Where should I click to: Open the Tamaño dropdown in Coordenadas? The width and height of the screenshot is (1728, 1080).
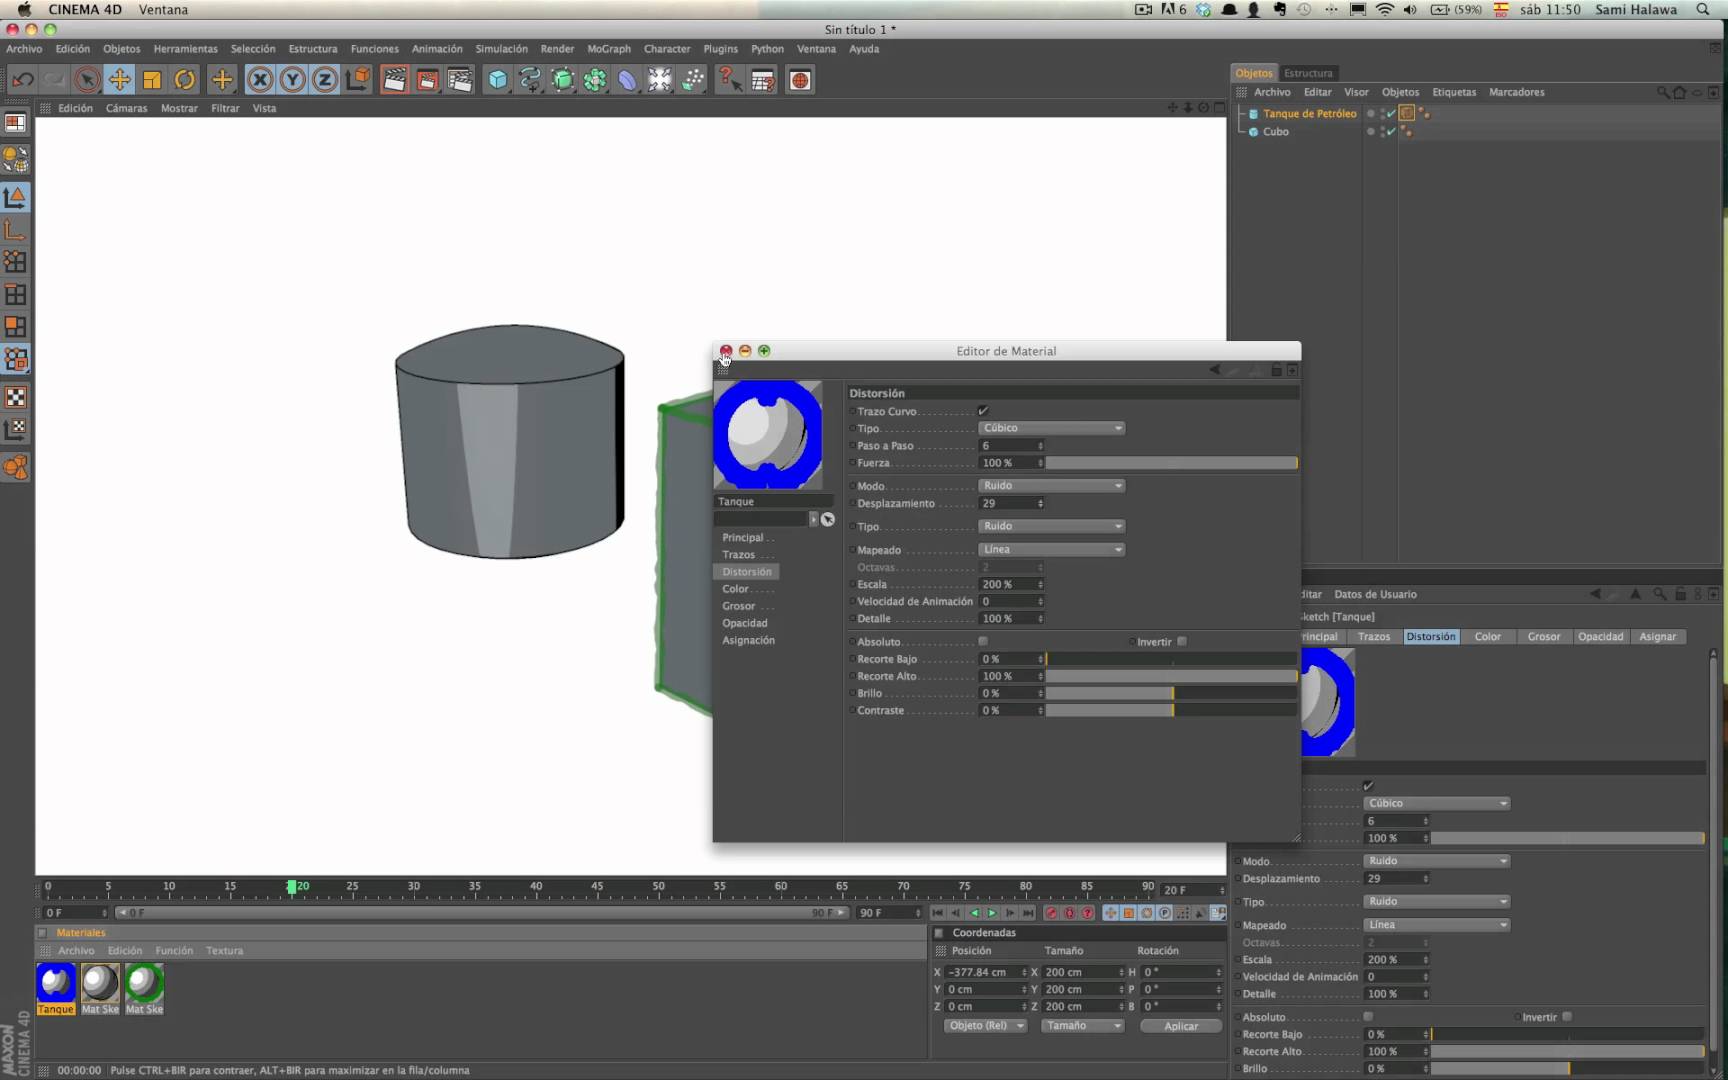(x=1082, y=1026)
